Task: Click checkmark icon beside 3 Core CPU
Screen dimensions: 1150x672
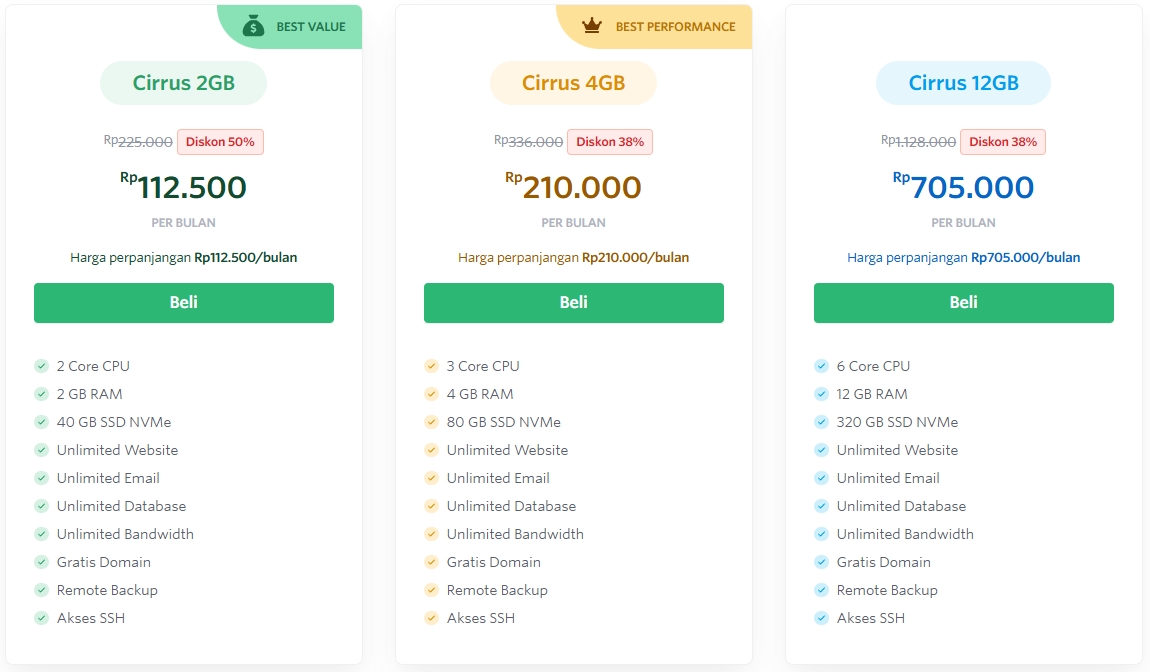Action: coord(431,366)
